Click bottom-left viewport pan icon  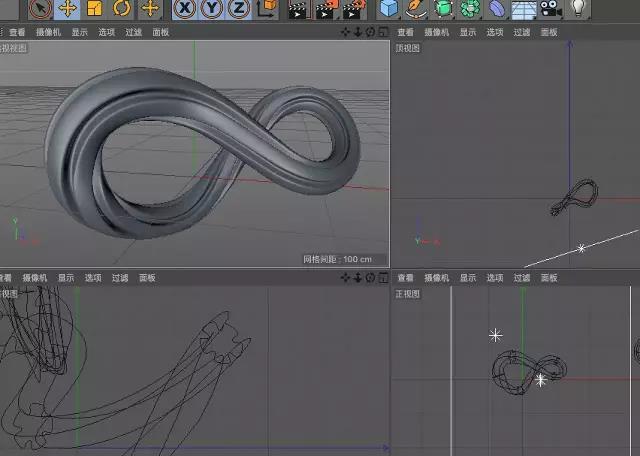point(345,278)
